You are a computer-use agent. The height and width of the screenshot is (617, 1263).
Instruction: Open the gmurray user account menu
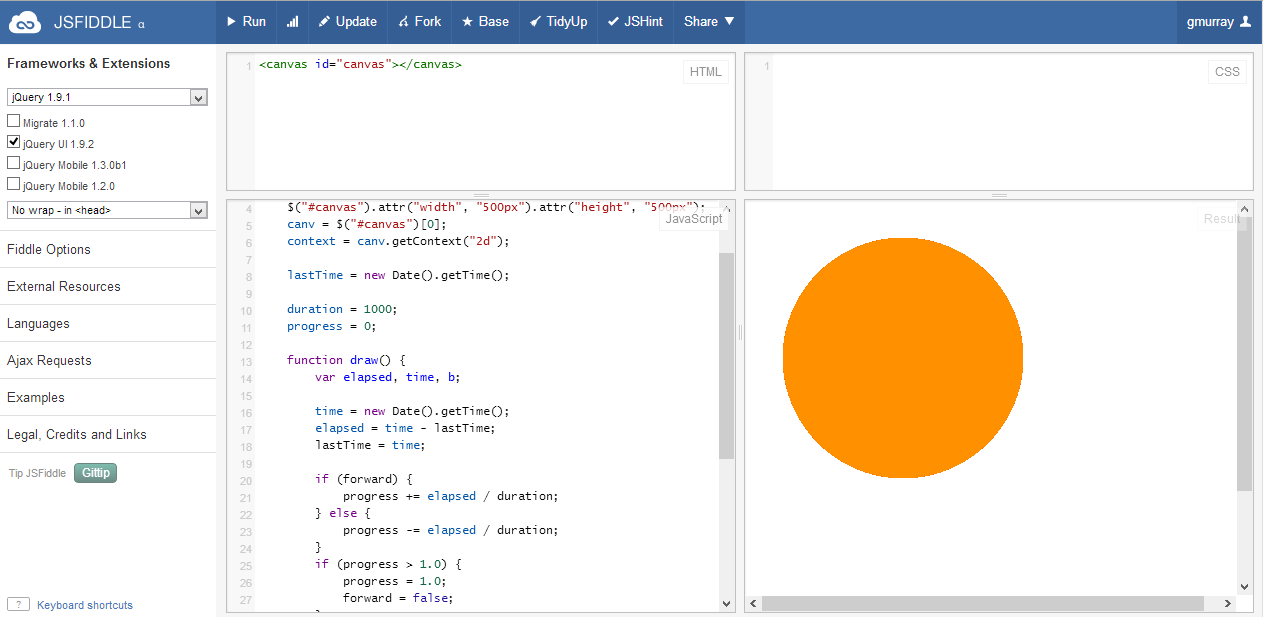point(1218,21)
